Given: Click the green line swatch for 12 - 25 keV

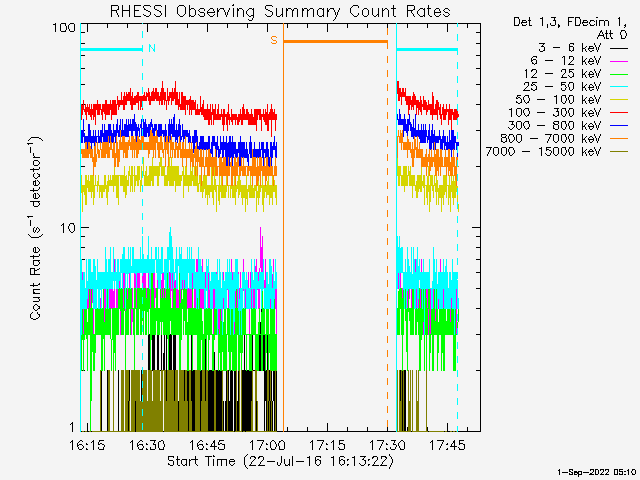Looking at the screenshot, I should (619, 74).
